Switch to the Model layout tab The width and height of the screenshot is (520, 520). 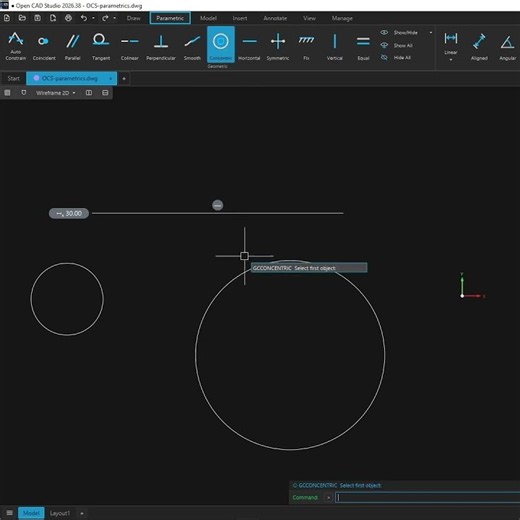pyautogui.click(x=31, y=513)
